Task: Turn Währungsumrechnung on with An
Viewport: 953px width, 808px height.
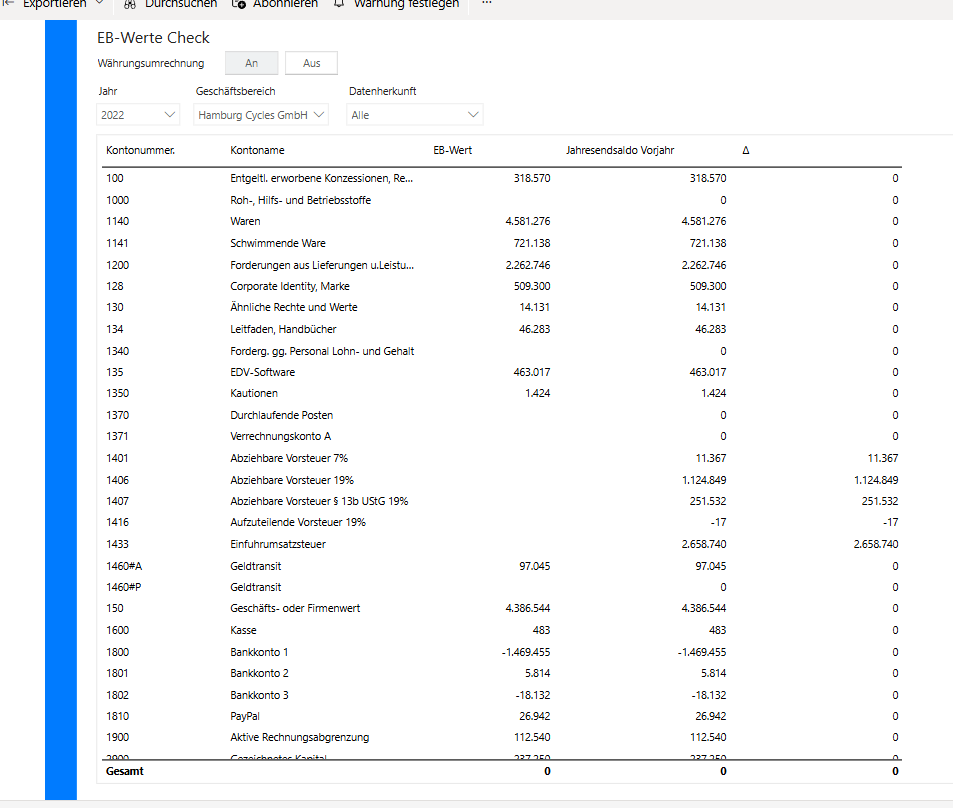Action: [252, 63]
